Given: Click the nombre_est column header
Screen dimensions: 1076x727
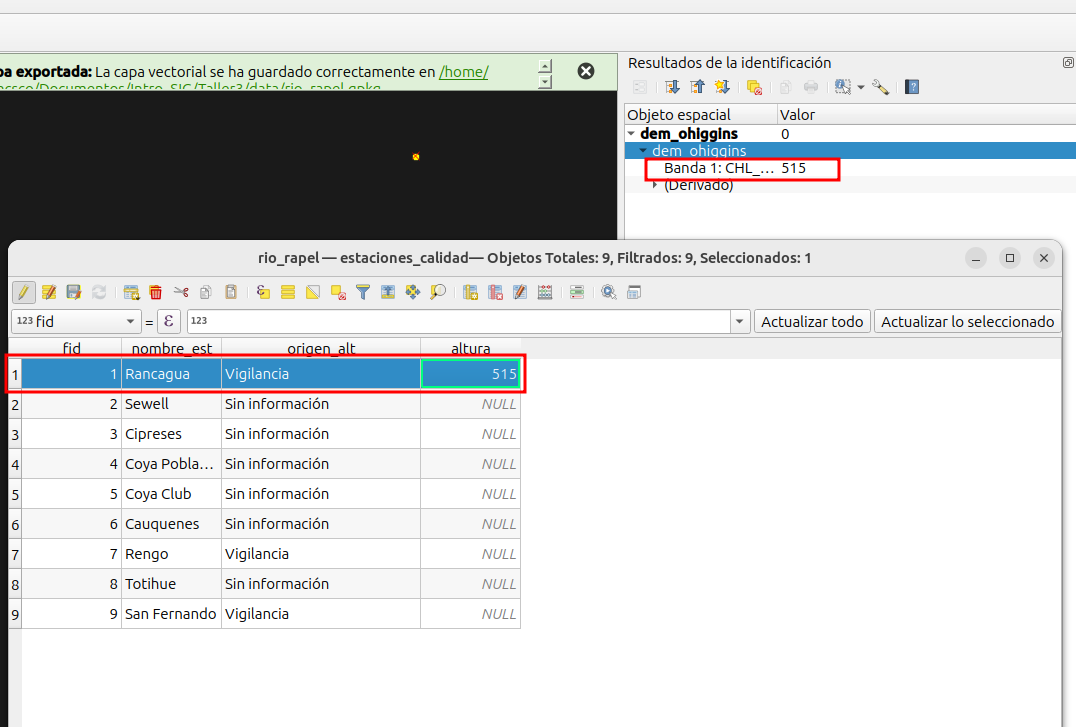Looking at the screenshot, I should tap(171, 348).
